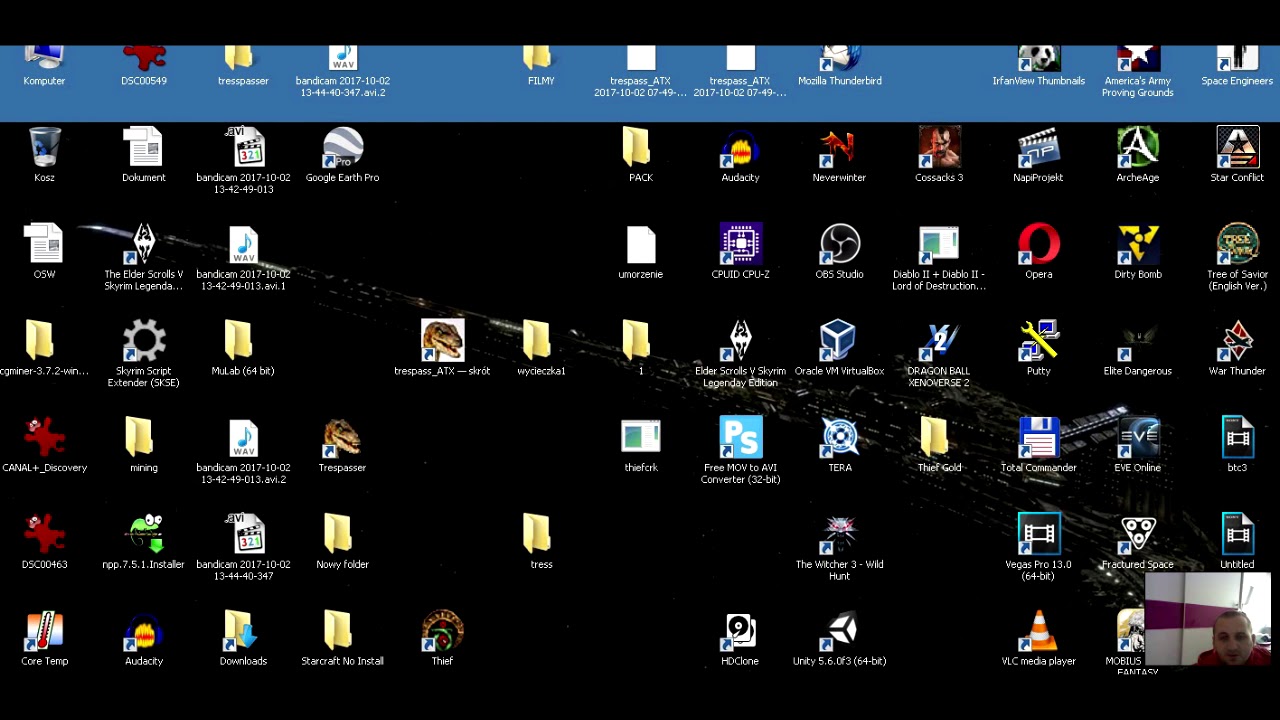Run the npp.7.5.1.Installer

click(143, 542)
